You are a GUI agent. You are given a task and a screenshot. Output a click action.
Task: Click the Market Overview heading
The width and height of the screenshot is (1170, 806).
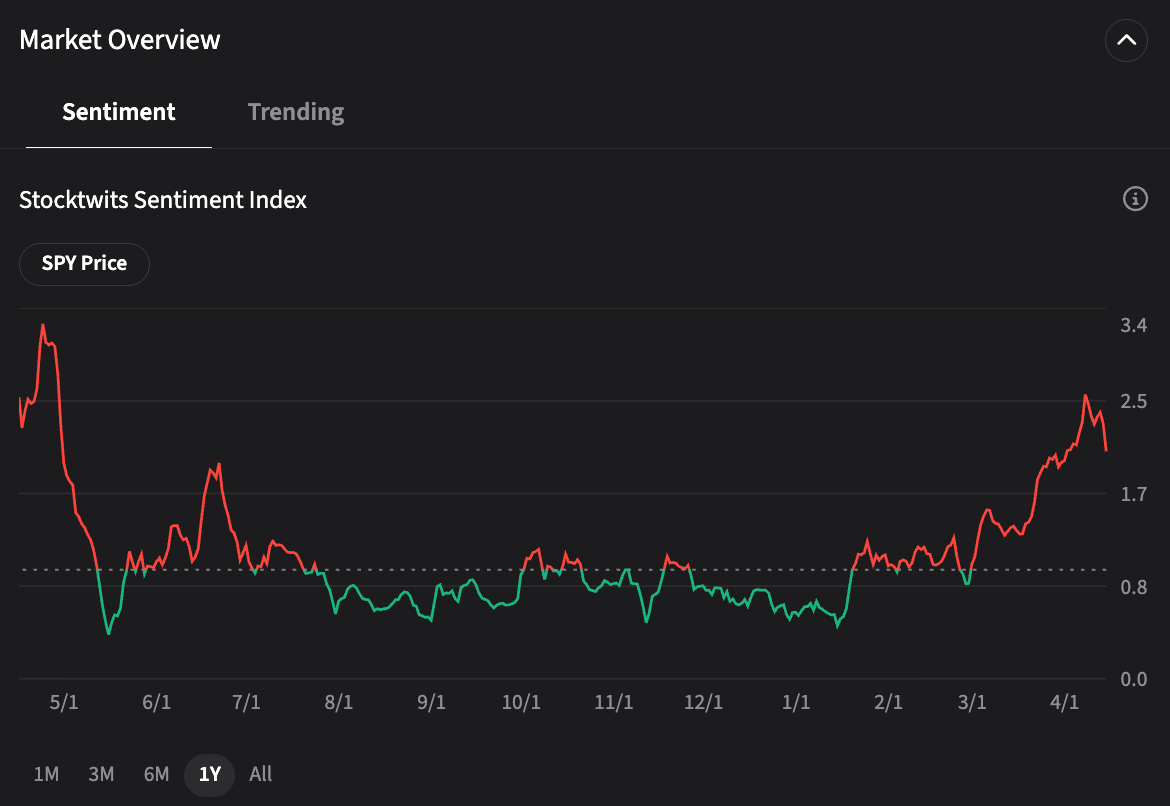tap(119, 40)
